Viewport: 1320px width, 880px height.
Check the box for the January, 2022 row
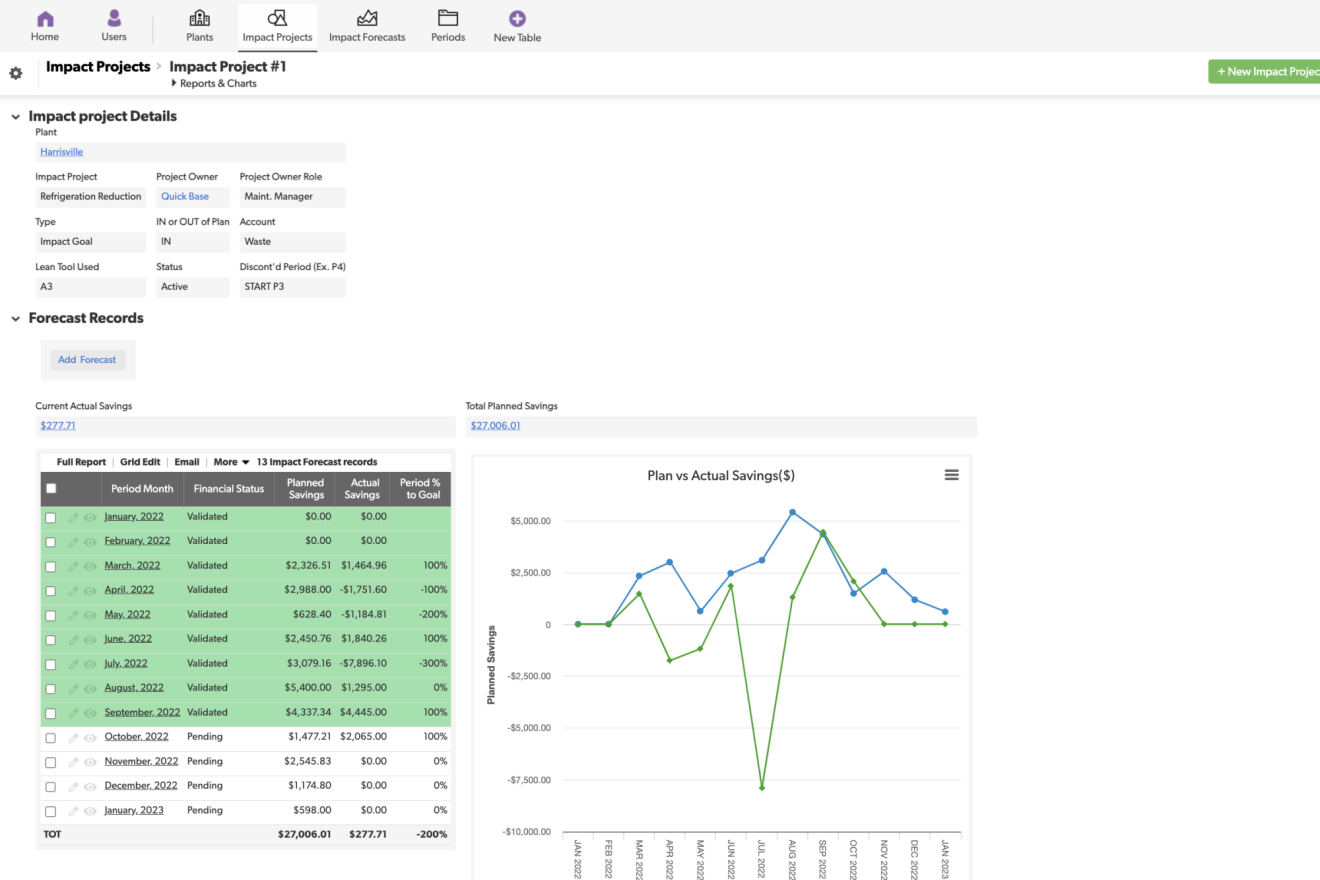[x=51, y=517]
